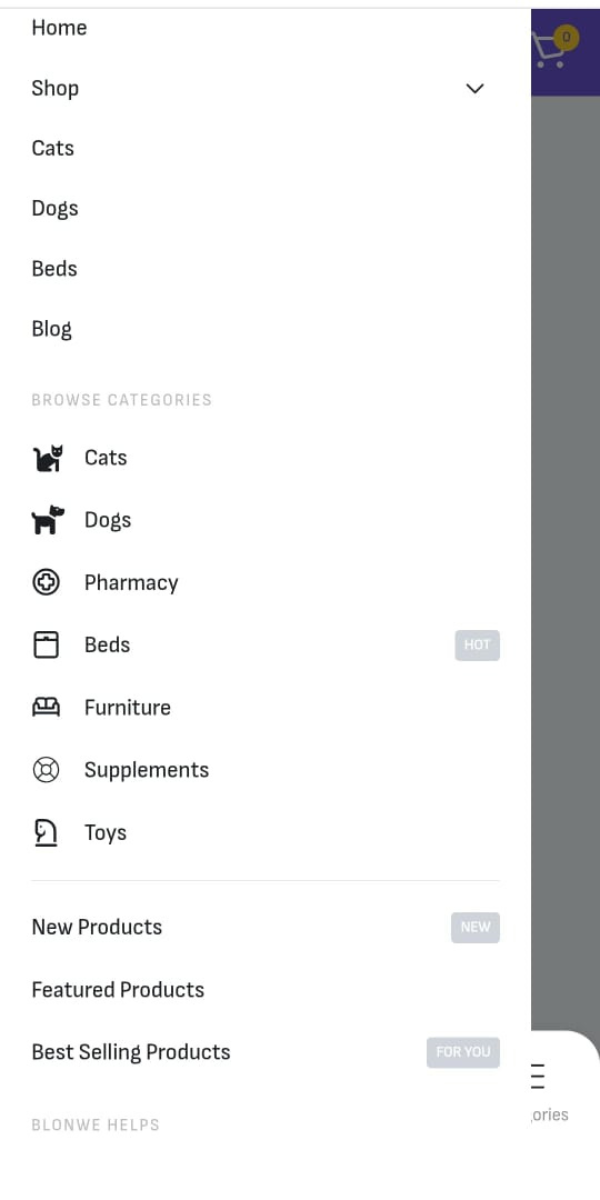600x1200 pixels.
Task: Click the Pharmacy medical cross icon
Action: coord(46,583)
